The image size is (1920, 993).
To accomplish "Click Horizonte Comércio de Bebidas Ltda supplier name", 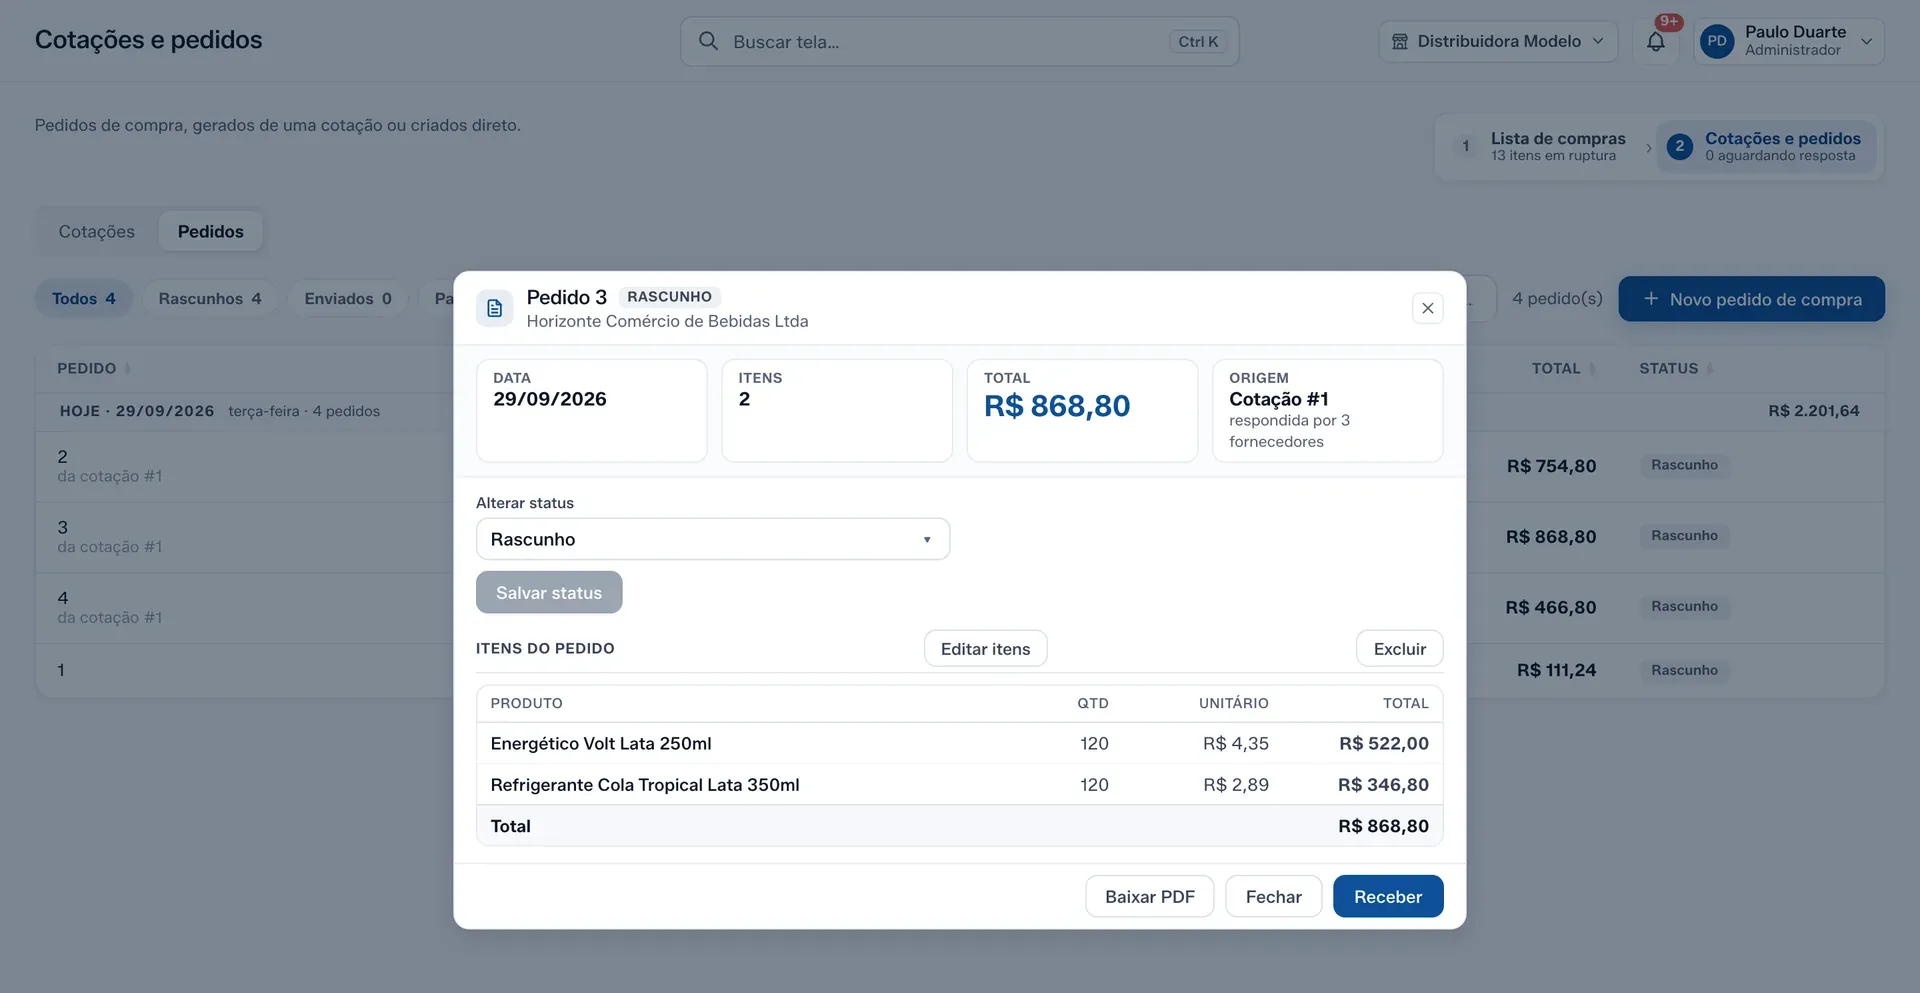I will (x=667, y=321).
